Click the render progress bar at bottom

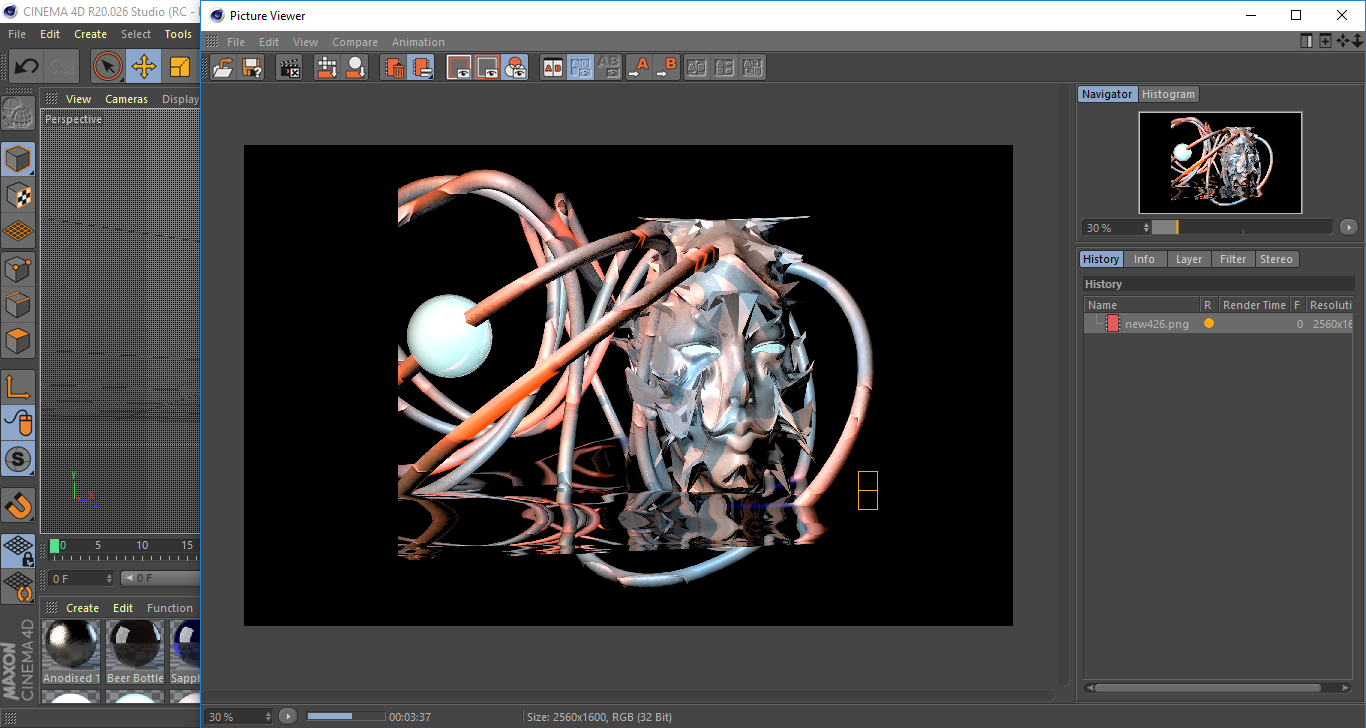click(x=346, y=716)
